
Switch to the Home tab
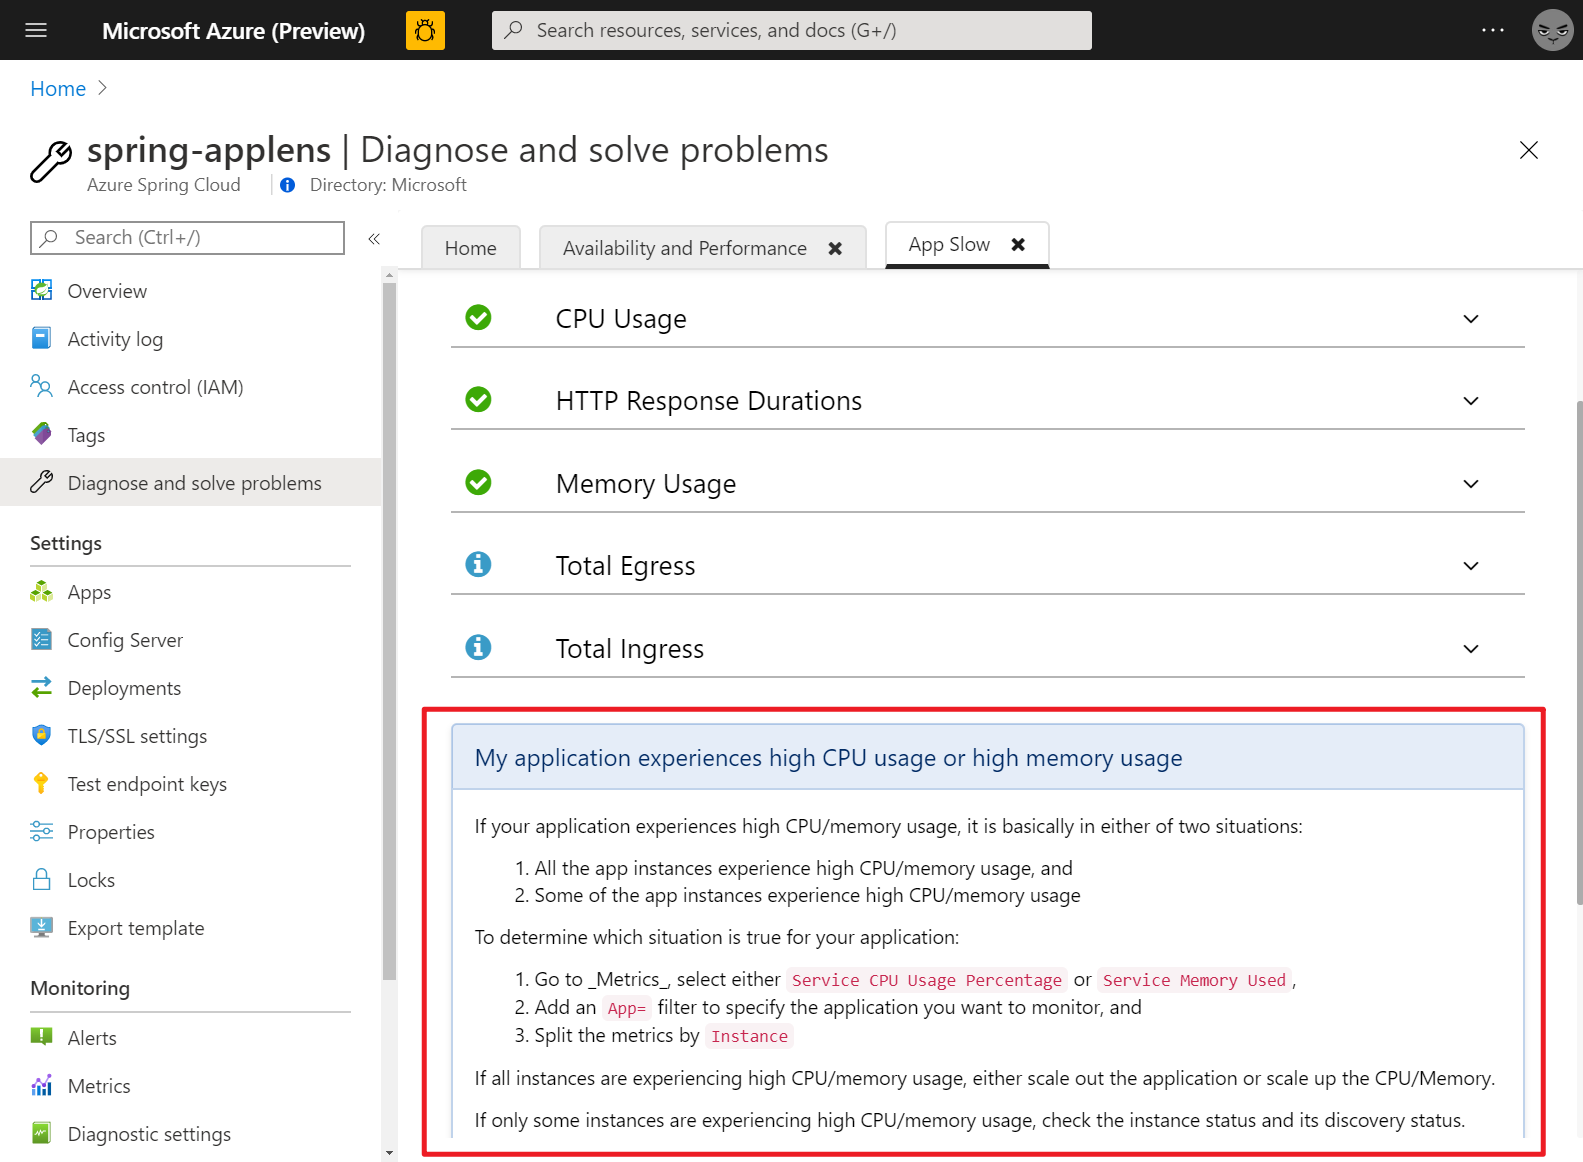471,247
